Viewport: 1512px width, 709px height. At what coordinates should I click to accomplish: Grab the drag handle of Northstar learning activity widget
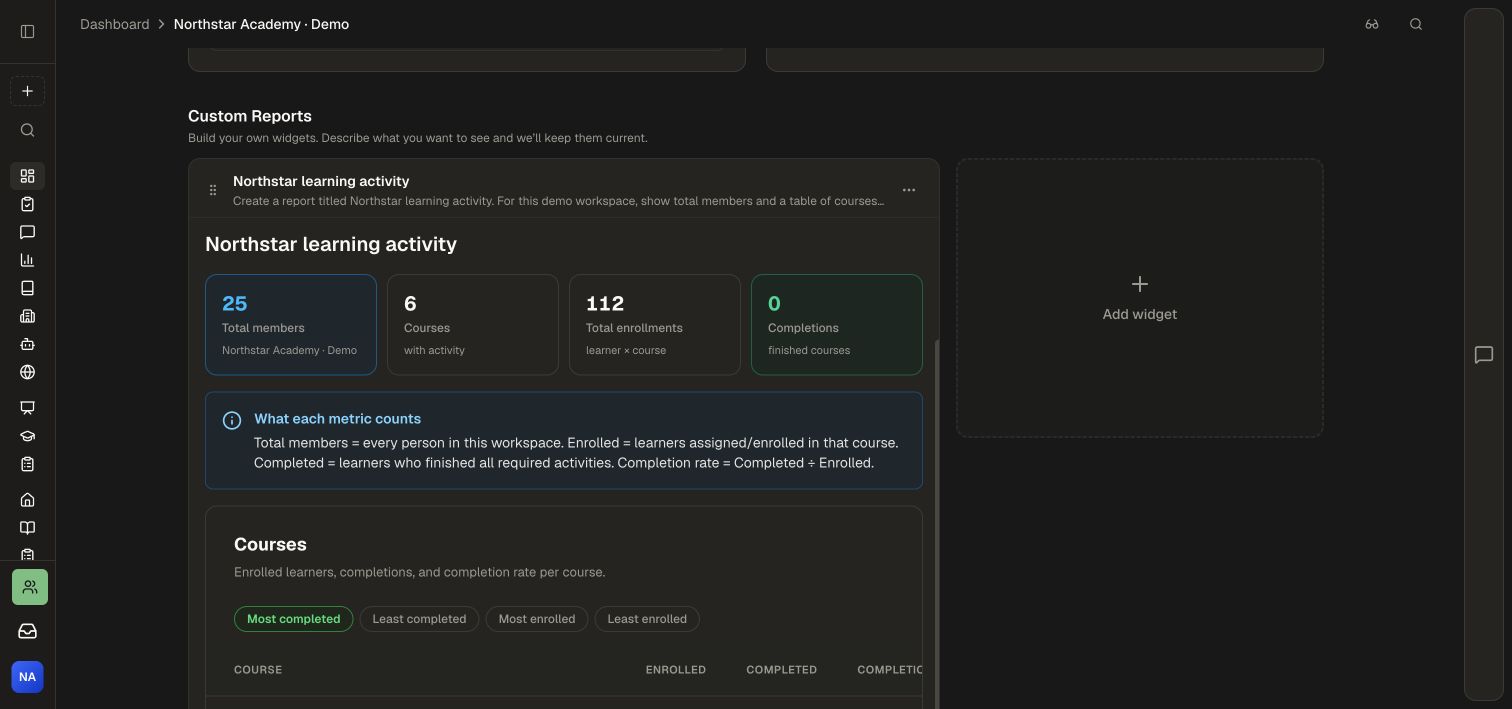point(212,190)
